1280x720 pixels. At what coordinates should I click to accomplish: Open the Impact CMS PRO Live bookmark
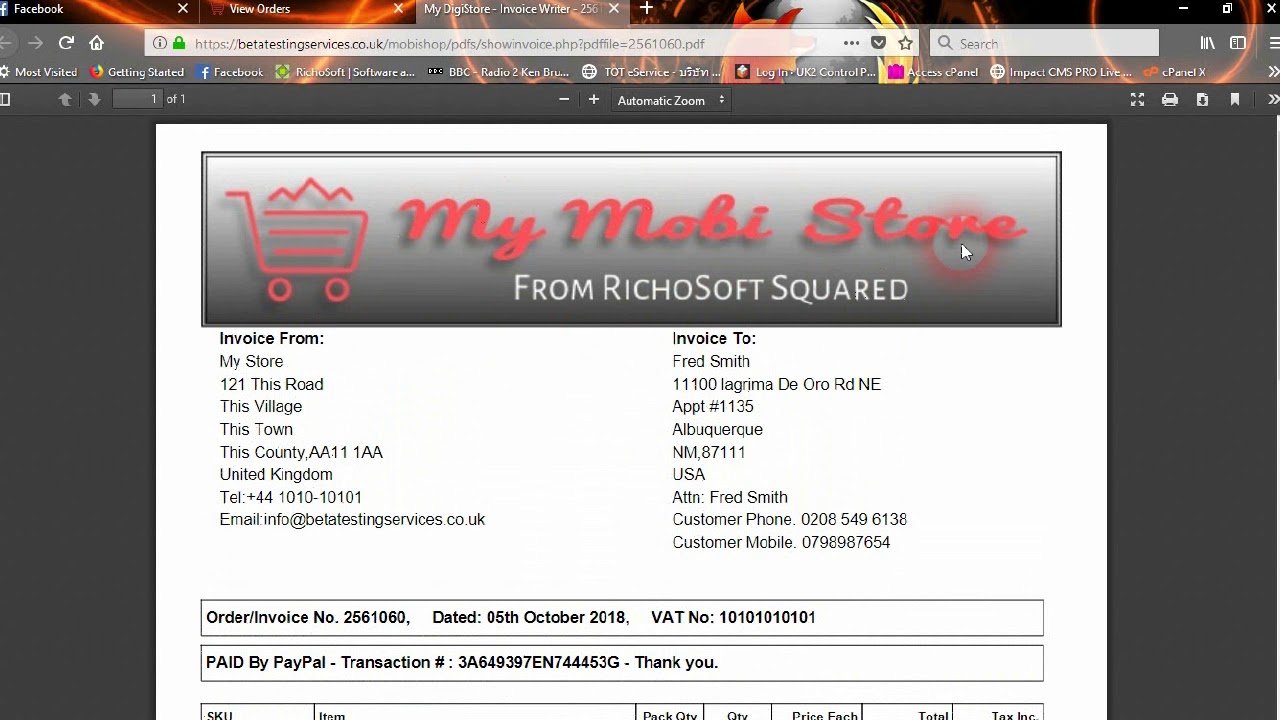(x=1061, y=72)
